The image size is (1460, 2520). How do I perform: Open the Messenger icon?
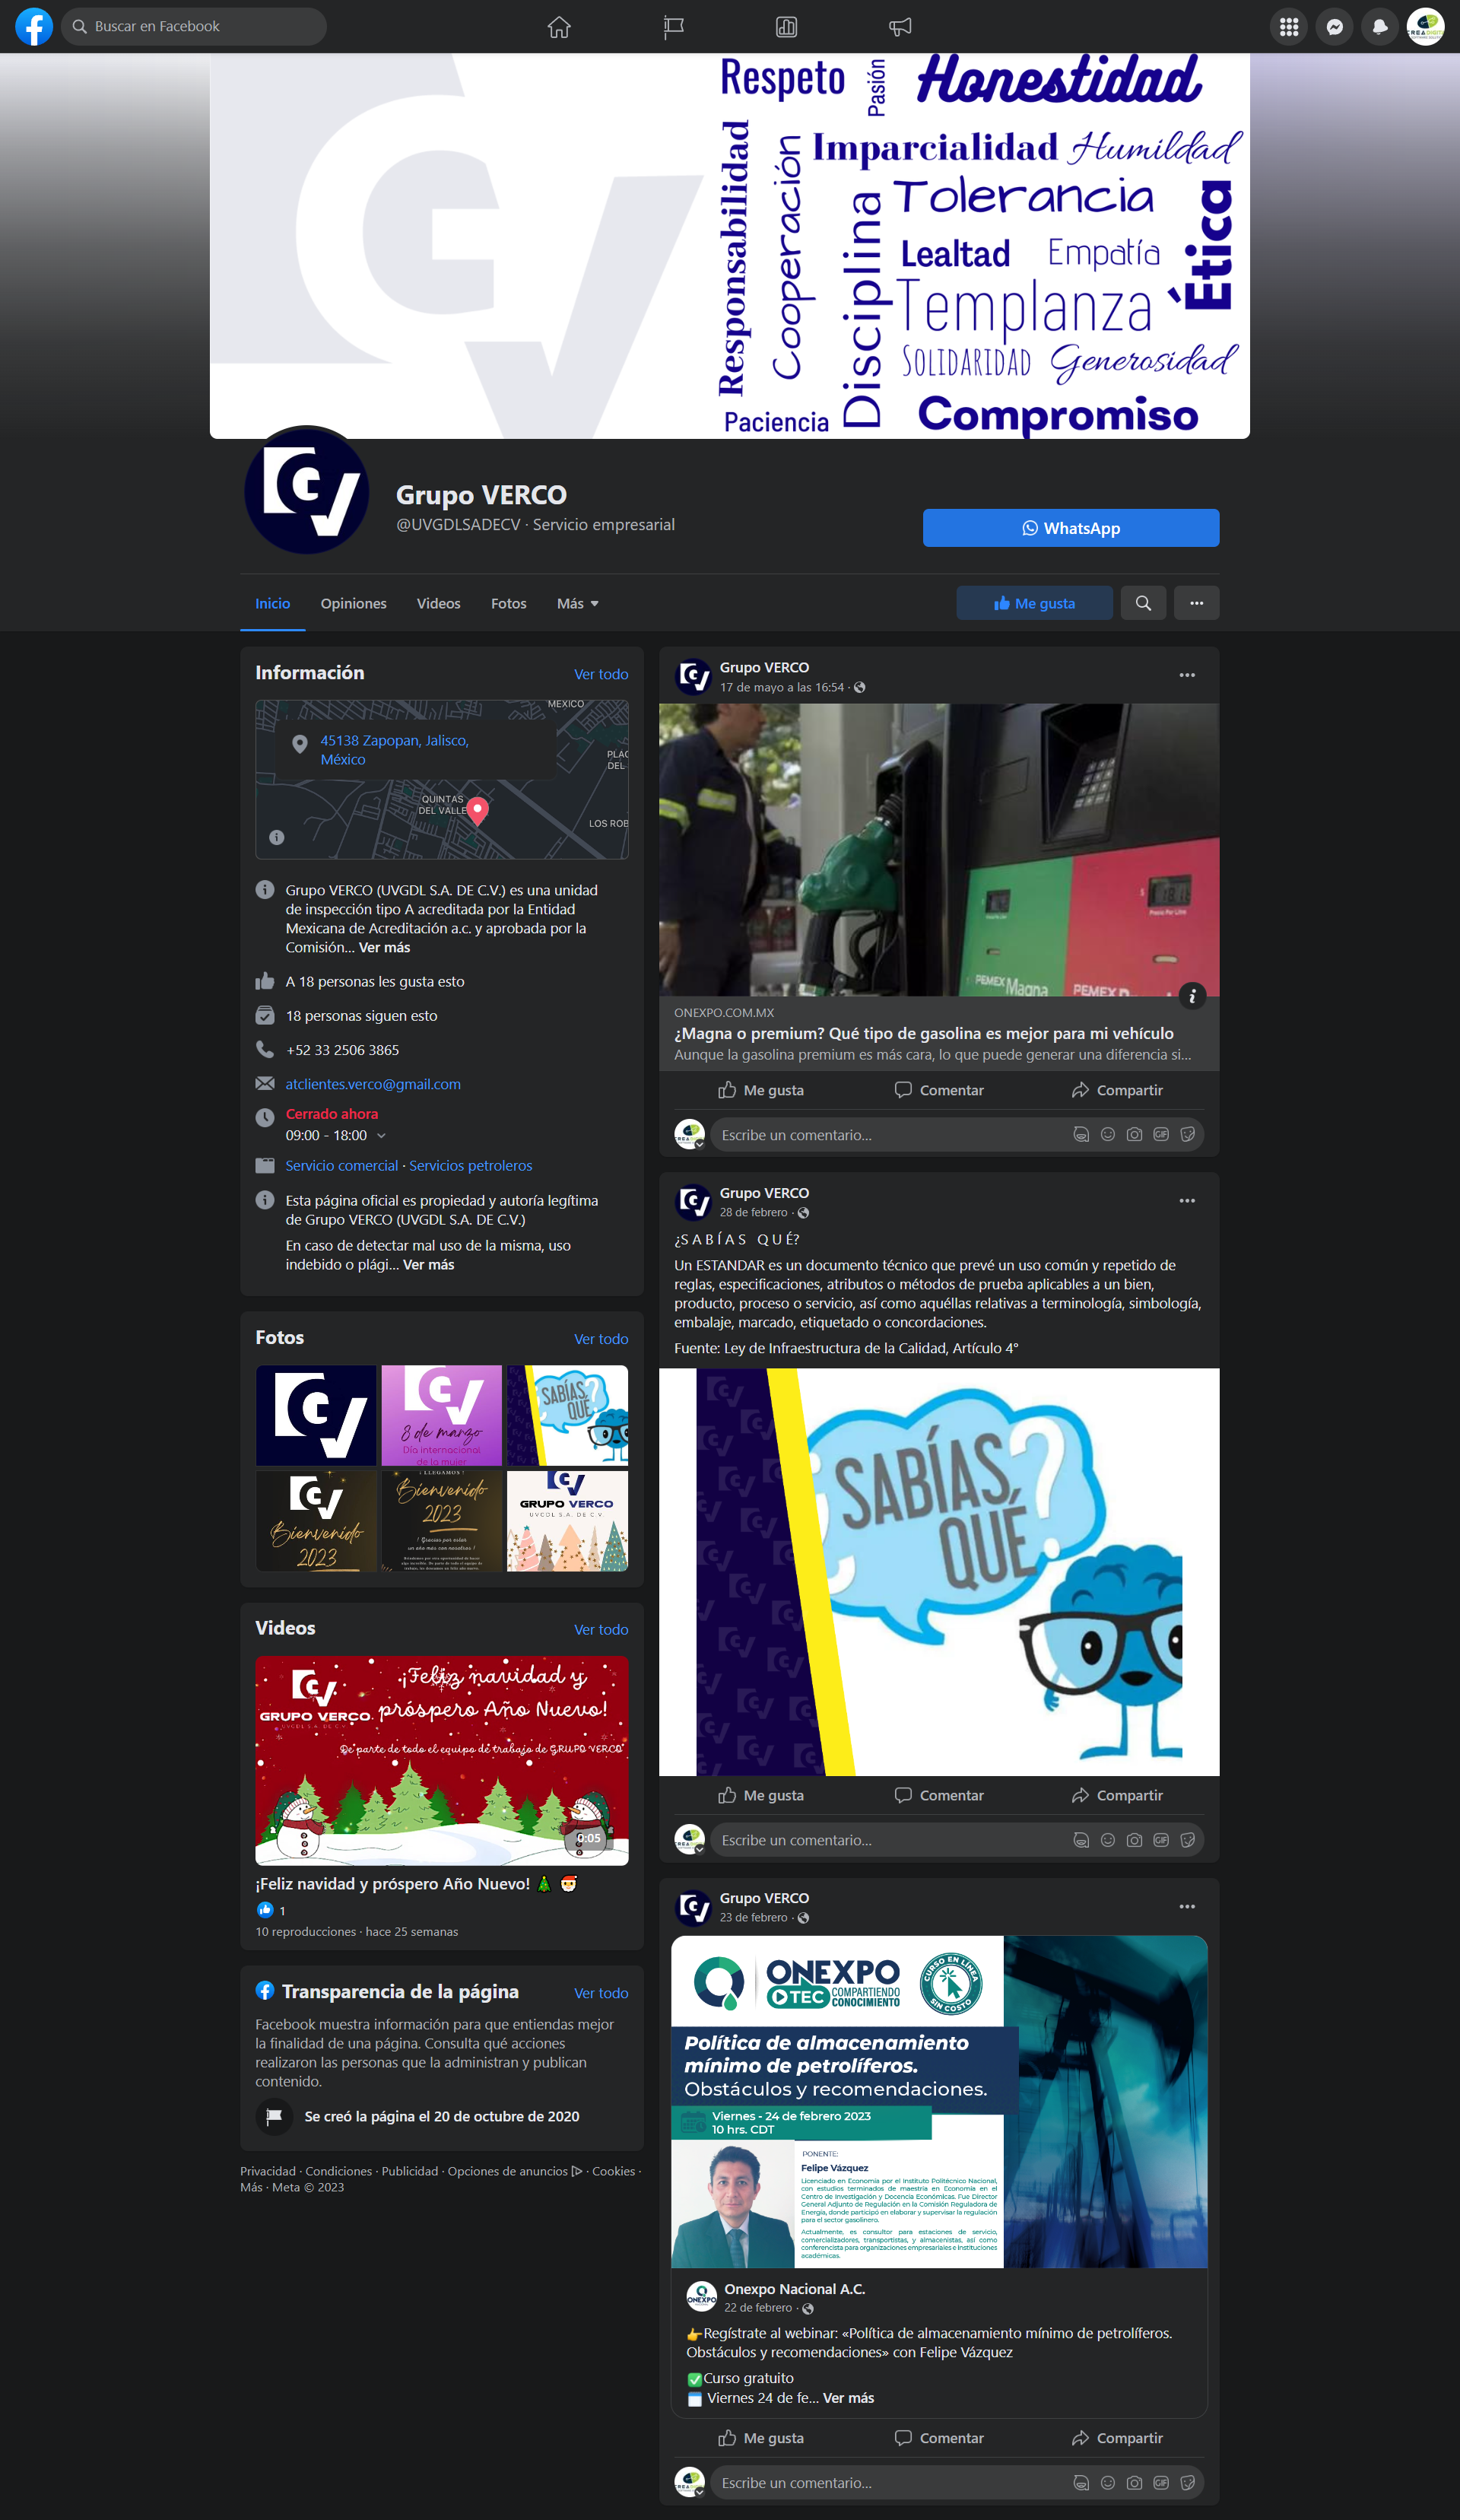[1334, 27]
